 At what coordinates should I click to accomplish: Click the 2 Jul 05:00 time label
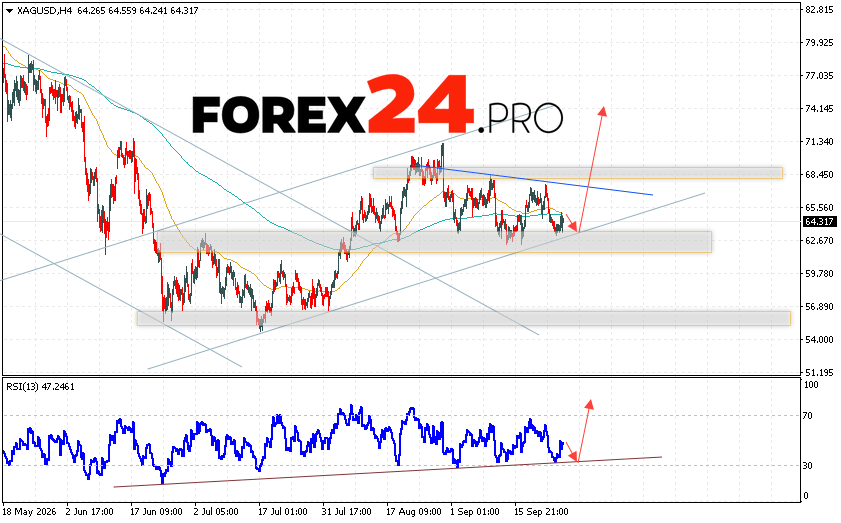pos(218,512)
